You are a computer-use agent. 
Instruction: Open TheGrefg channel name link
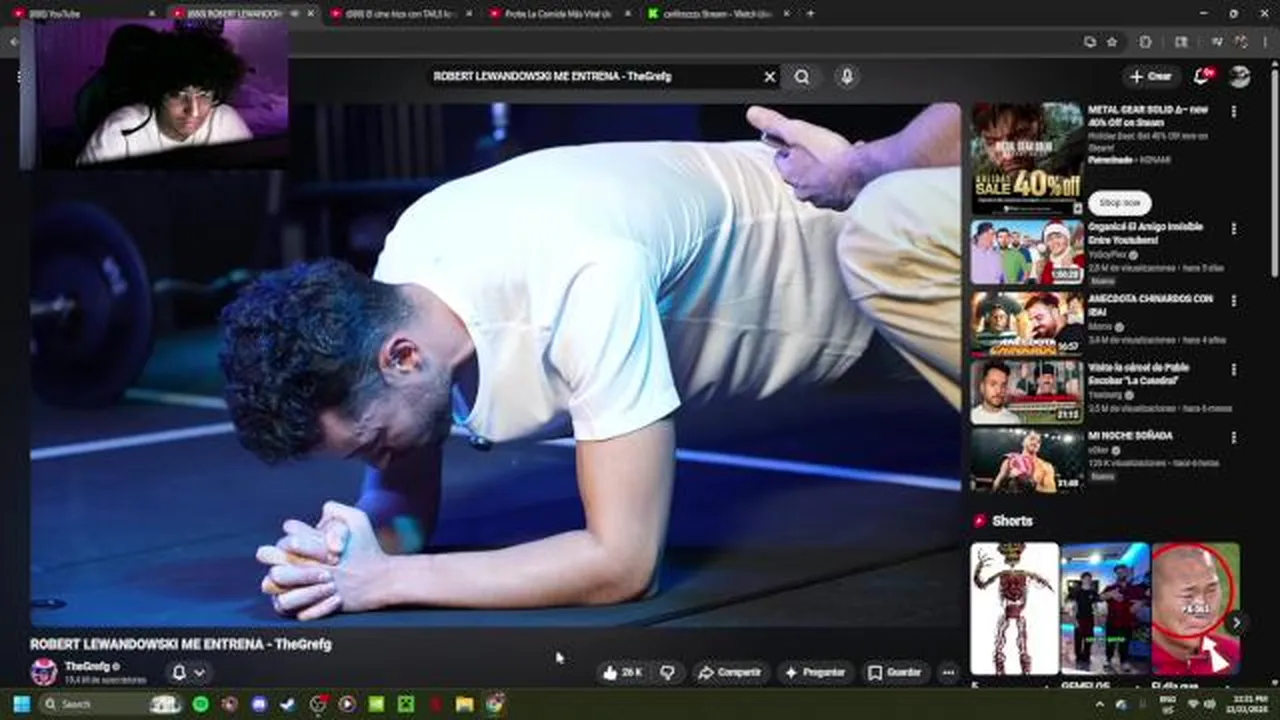[87, 666]
